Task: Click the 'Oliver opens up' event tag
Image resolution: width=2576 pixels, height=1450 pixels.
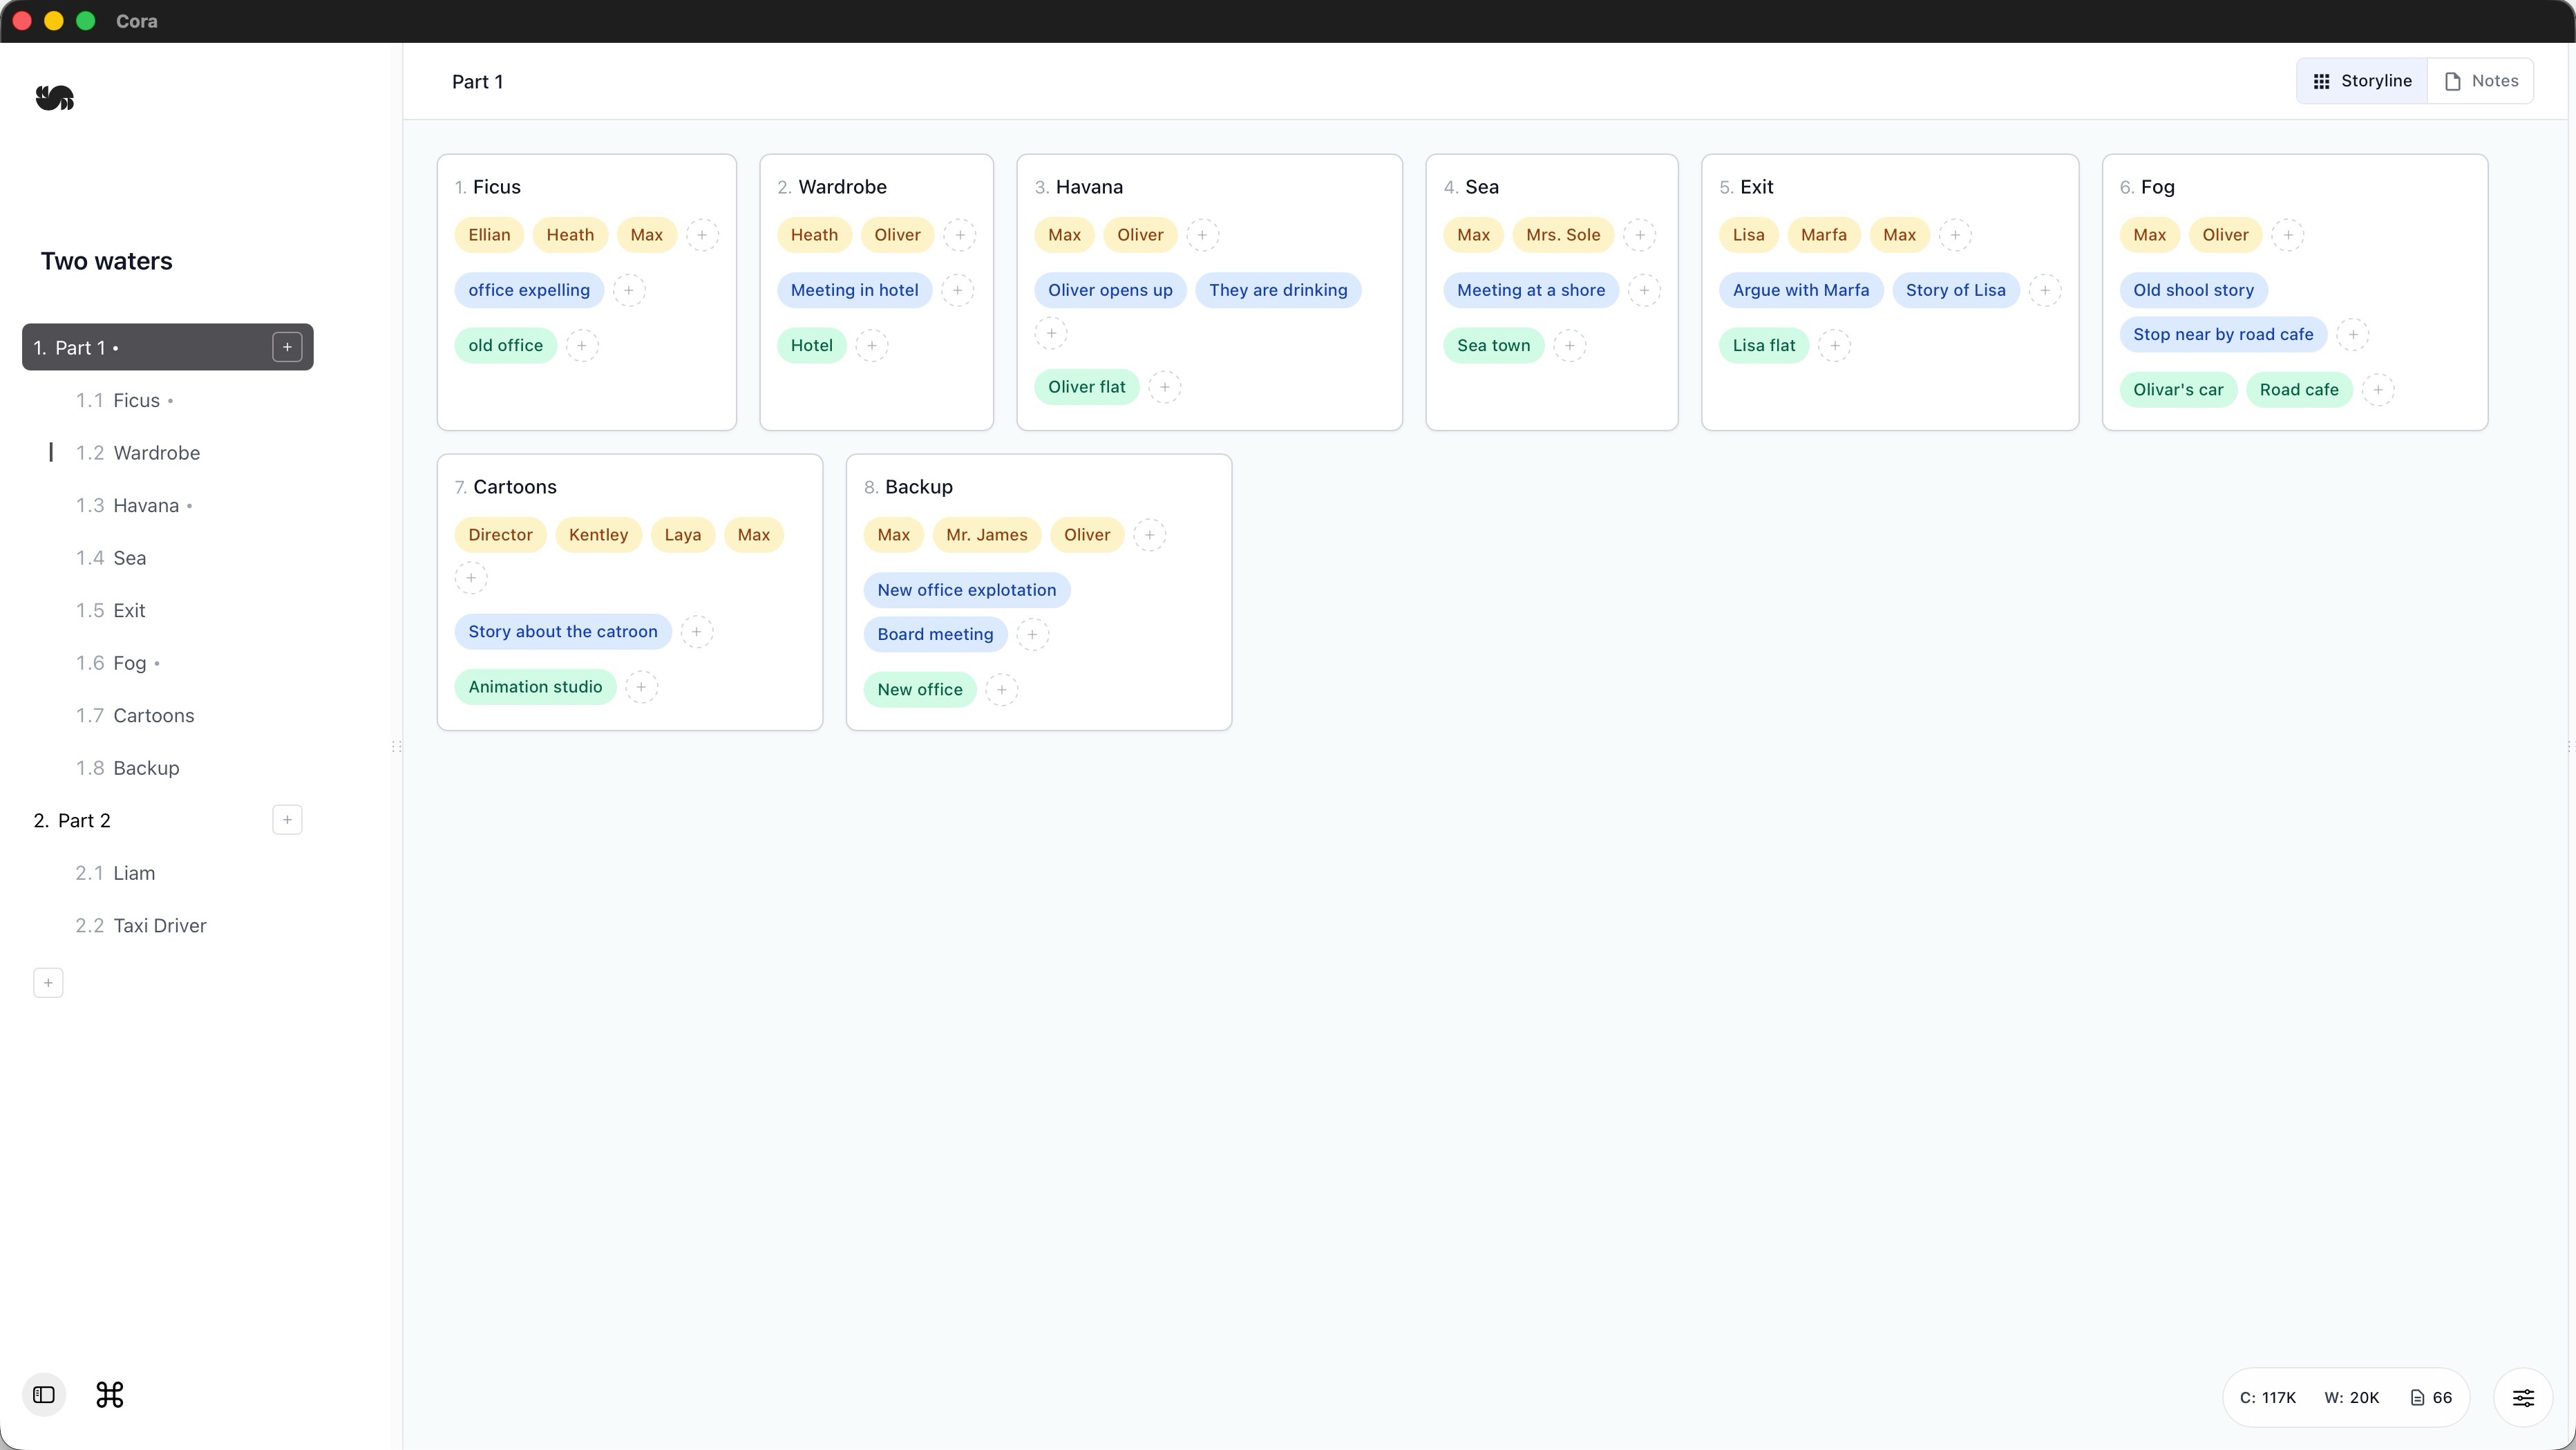Action: point(1110,290)
